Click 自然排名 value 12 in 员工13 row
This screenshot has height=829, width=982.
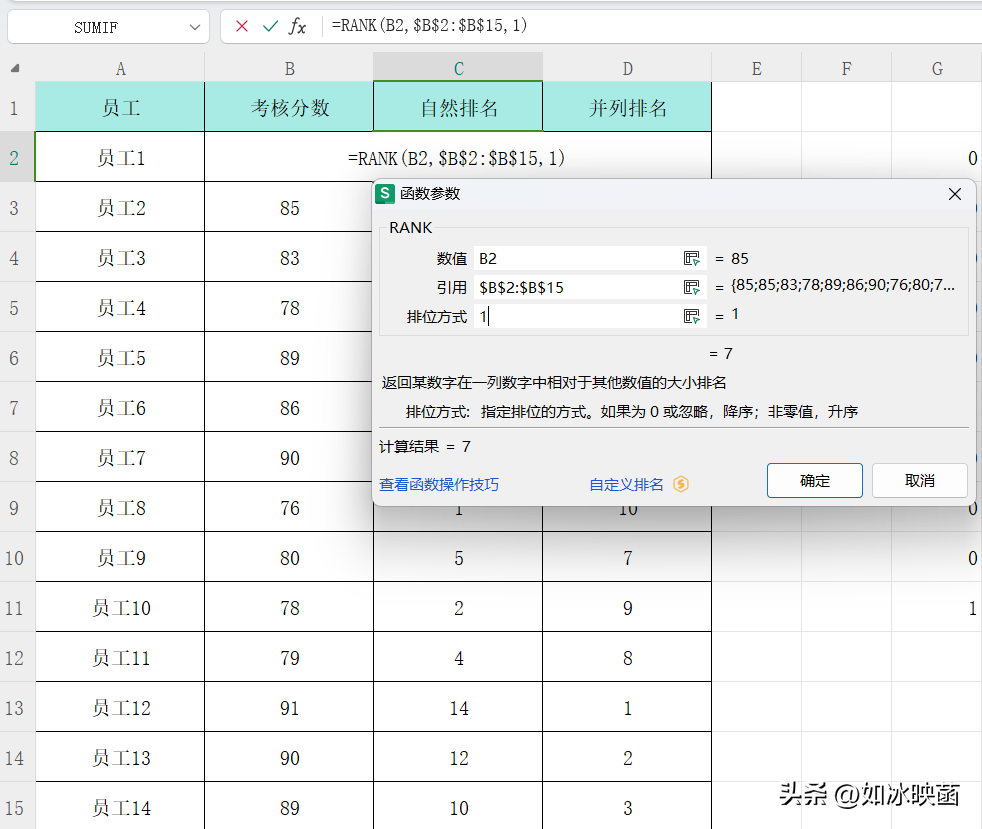coord(458,758)
